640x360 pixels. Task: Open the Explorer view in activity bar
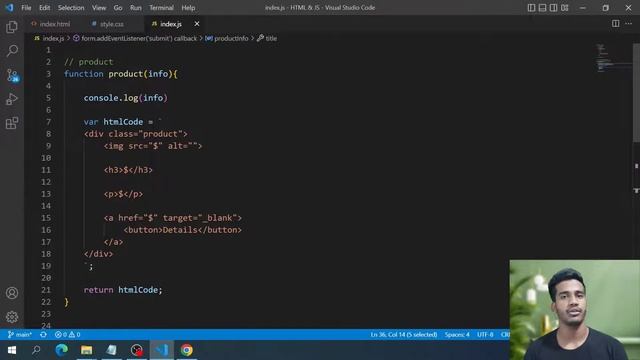(x=12, y=27)
